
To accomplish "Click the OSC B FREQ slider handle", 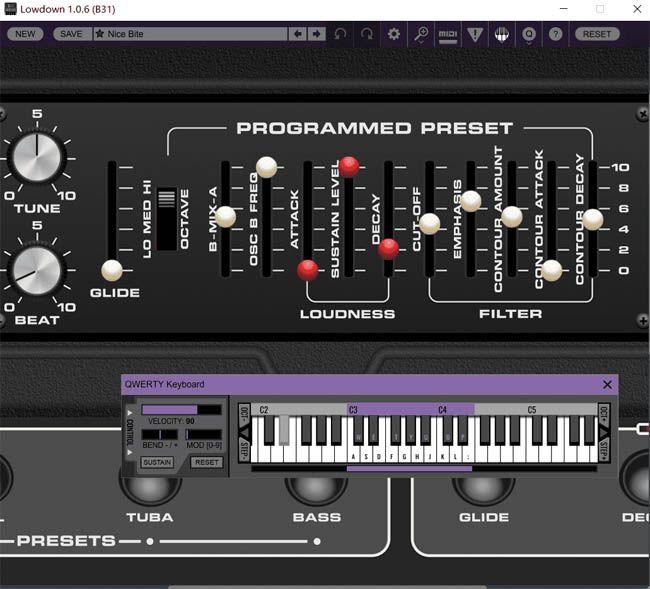I will [x=267, y=167].
